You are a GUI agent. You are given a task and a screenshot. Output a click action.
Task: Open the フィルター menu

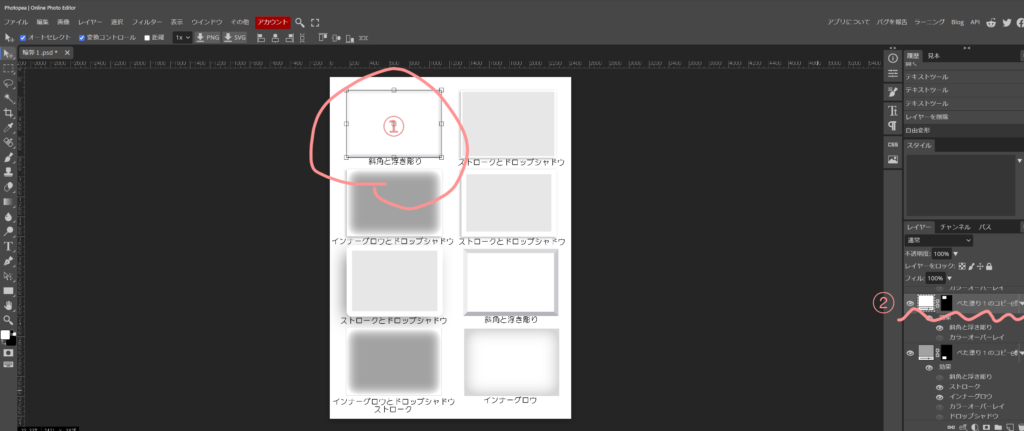pos(147,21)
